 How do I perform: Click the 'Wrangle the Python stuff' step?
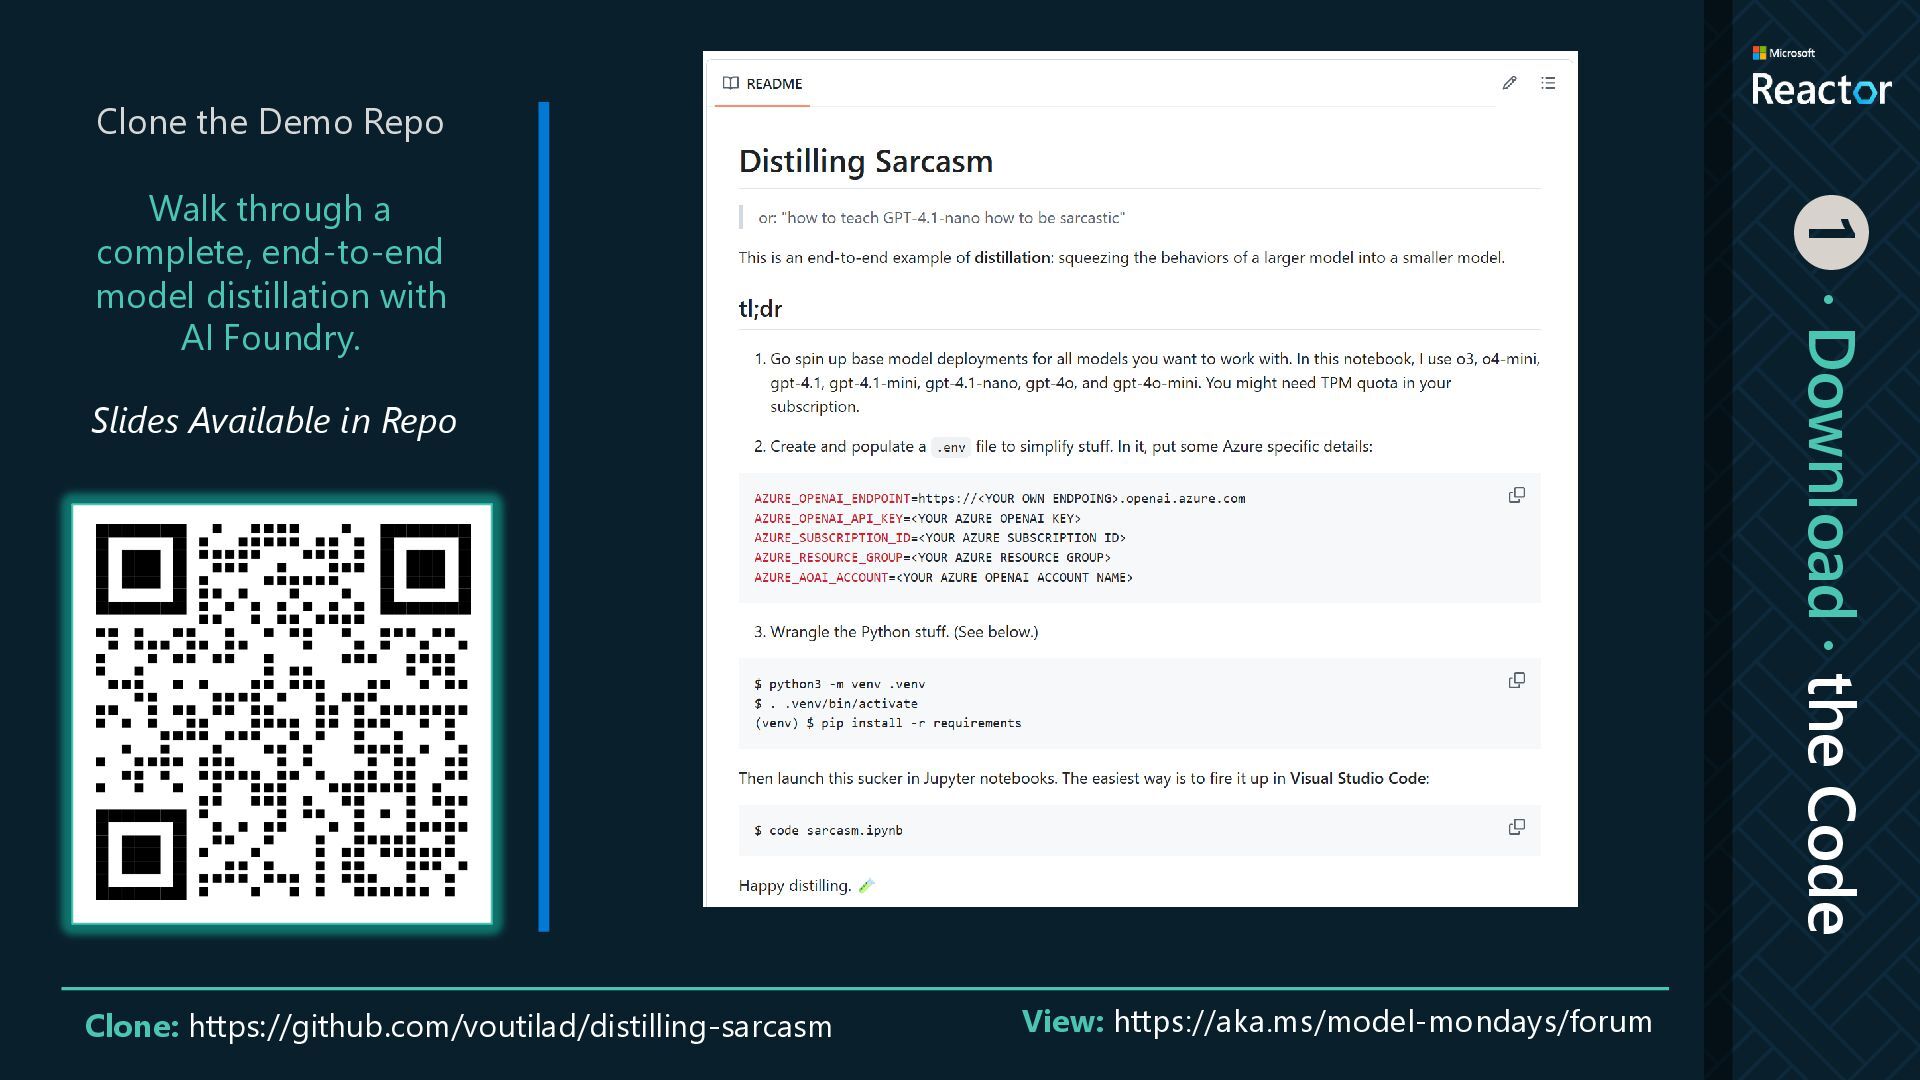(896, 632)
